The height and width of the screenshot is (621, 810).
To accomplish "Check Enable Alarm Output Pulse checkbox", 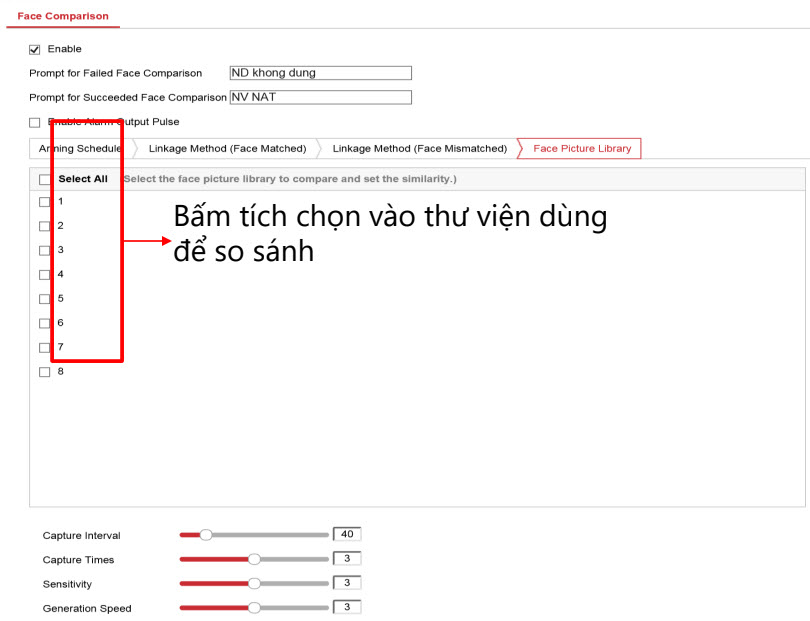I will point(35,122).
